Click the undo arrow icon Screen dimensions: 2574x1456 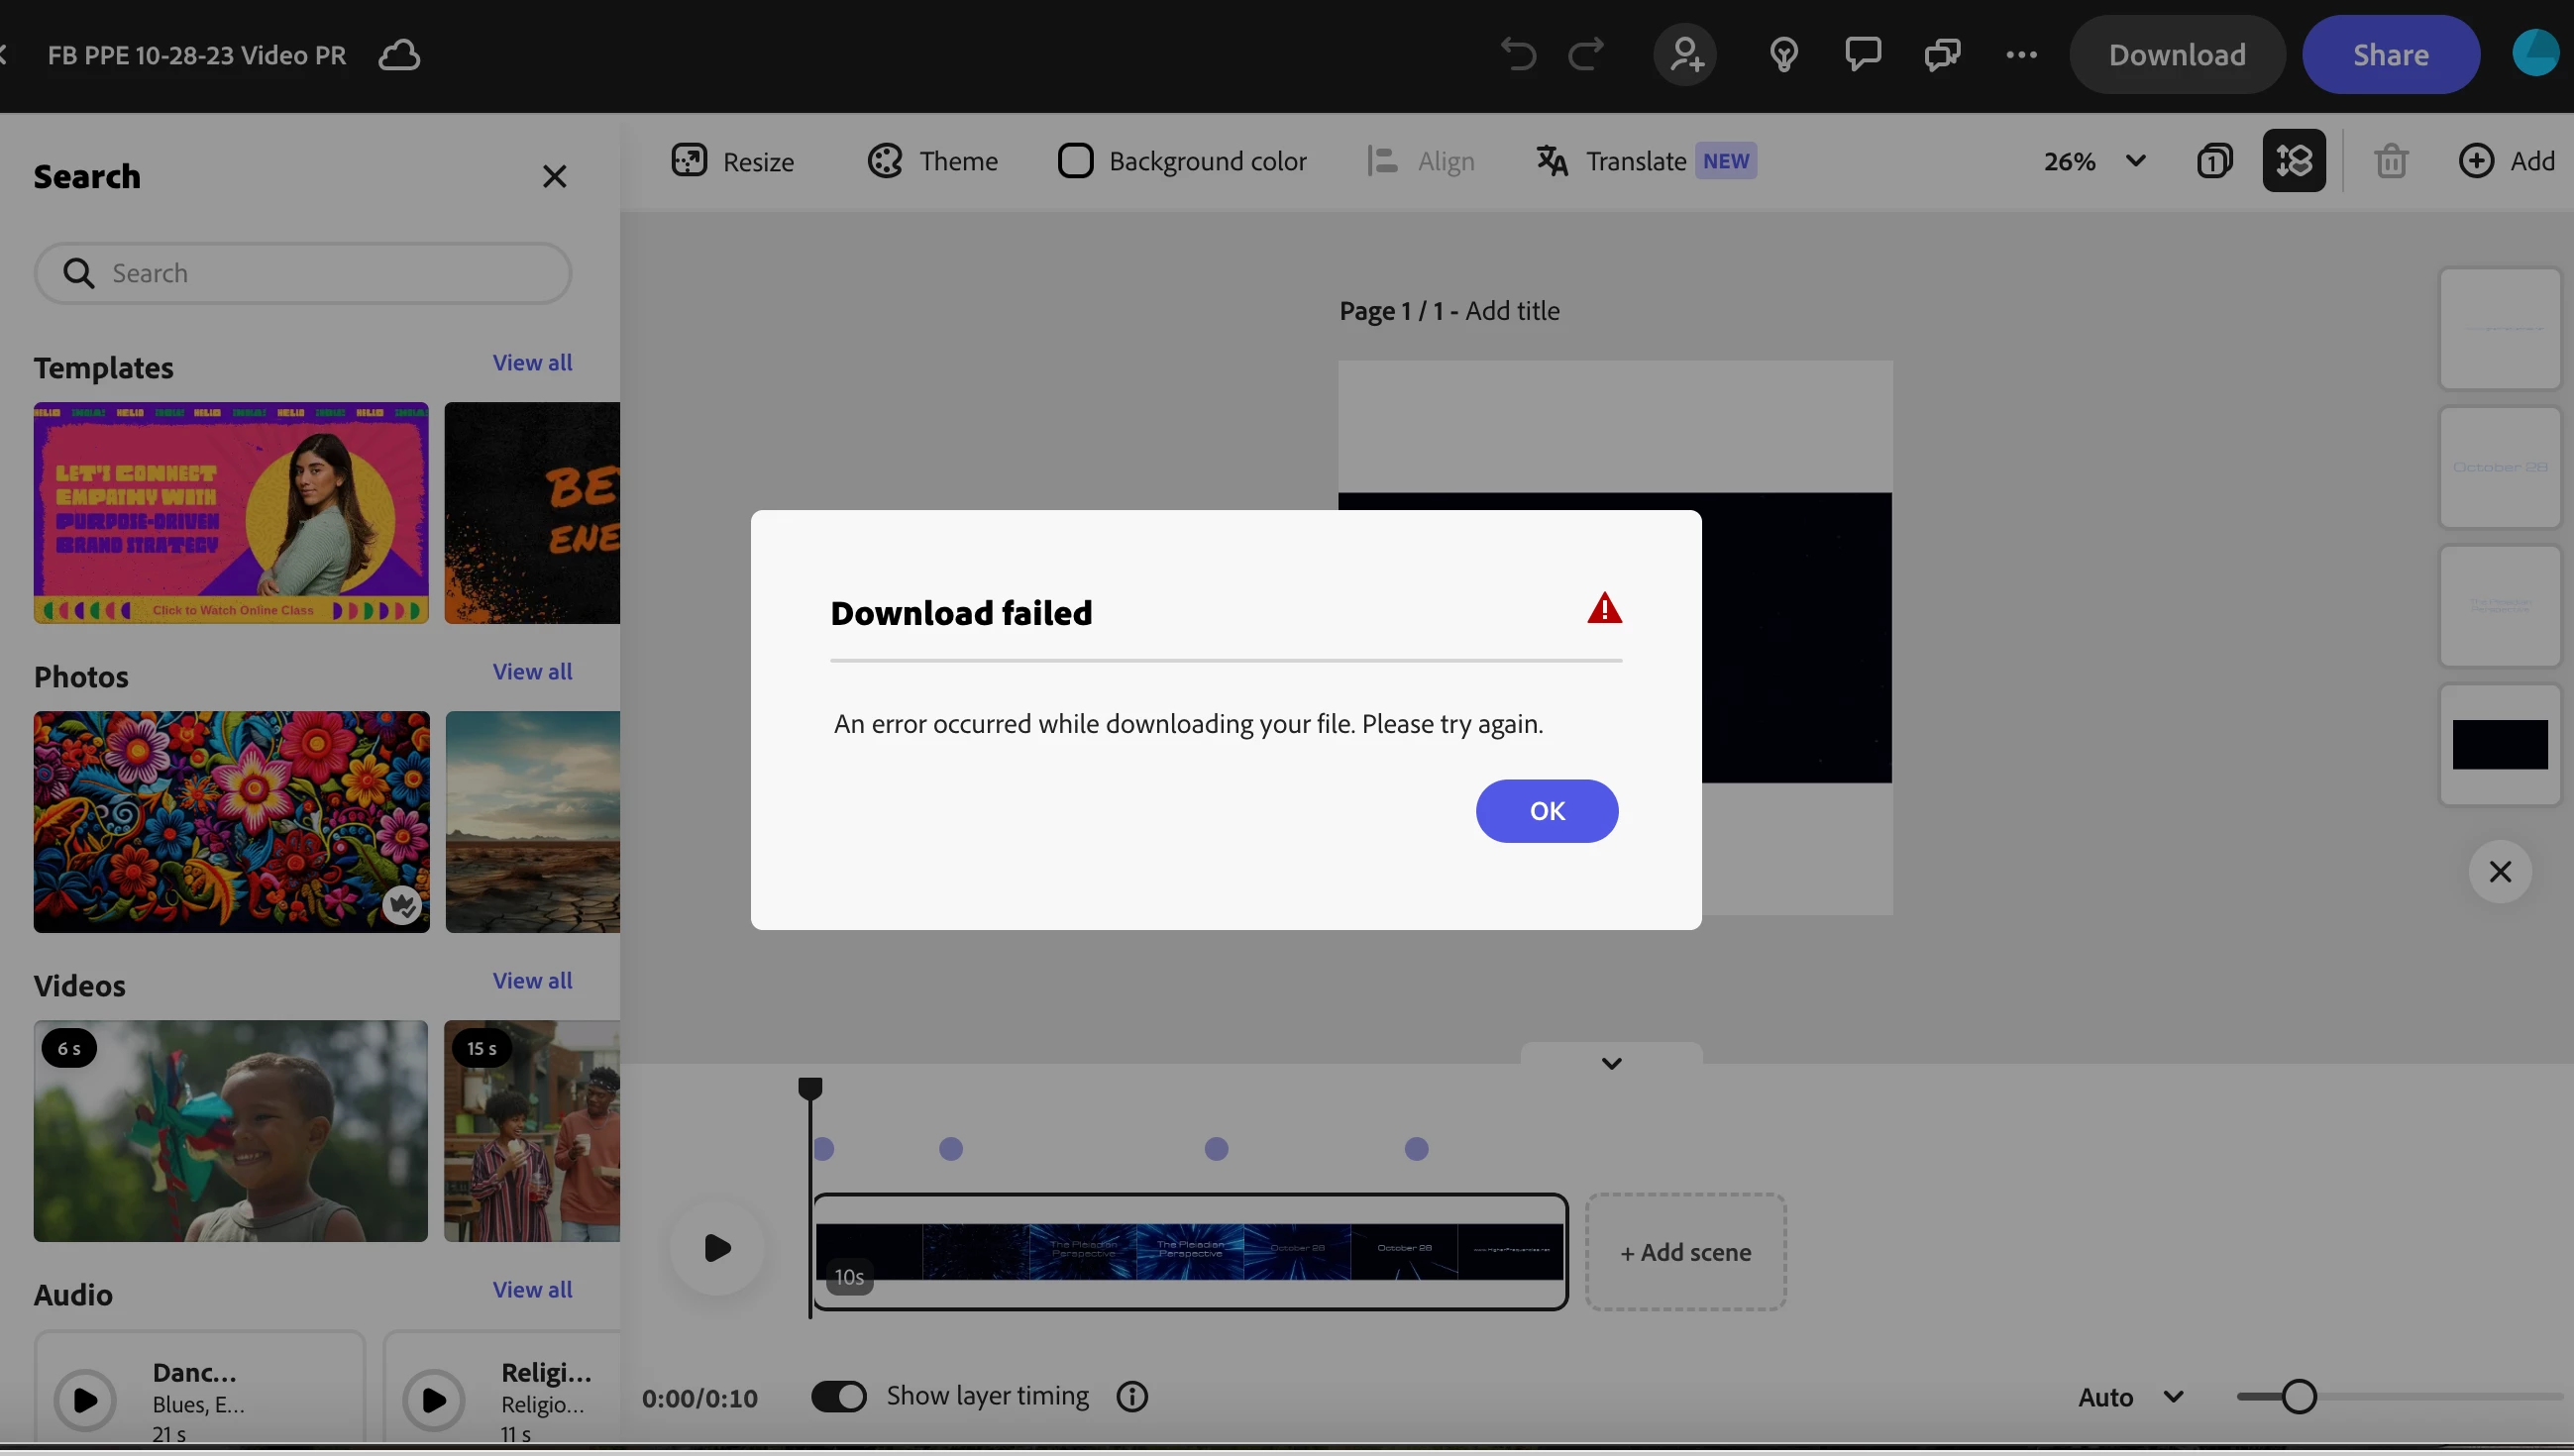coord(1518,54)
